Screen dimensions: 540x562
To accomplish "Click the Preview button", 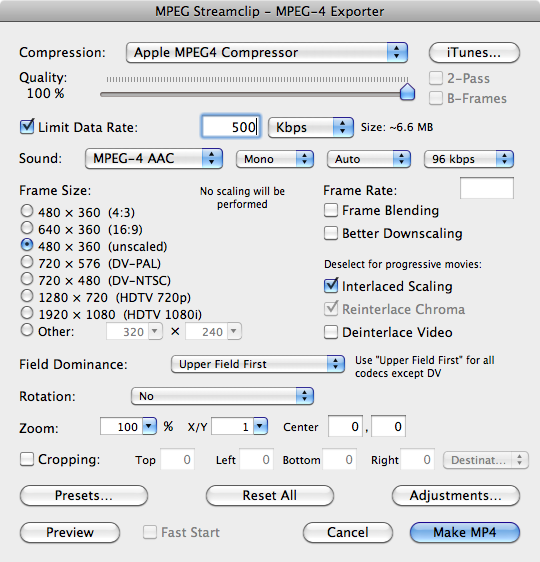I will [x=70, y=532].
